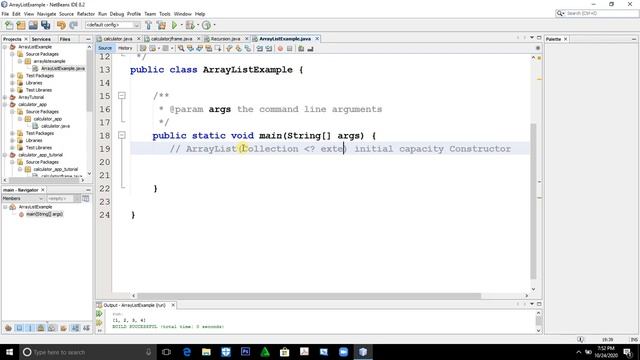Open the Members dropdown in Navigator
The width and height of the screenshot is (640, 360).
click(x=23, y=199)
